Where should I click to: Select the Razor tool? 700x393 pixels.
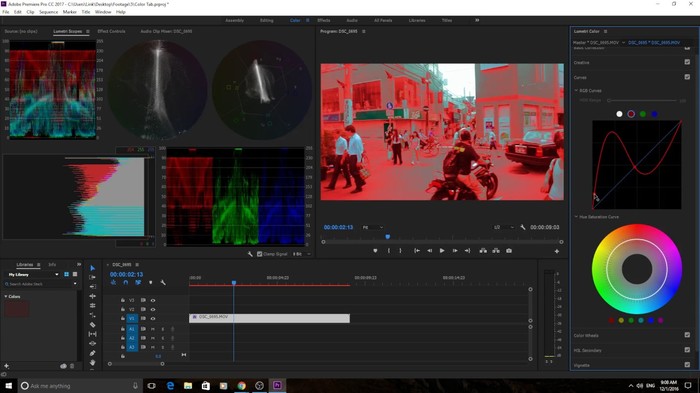(92, 324)
